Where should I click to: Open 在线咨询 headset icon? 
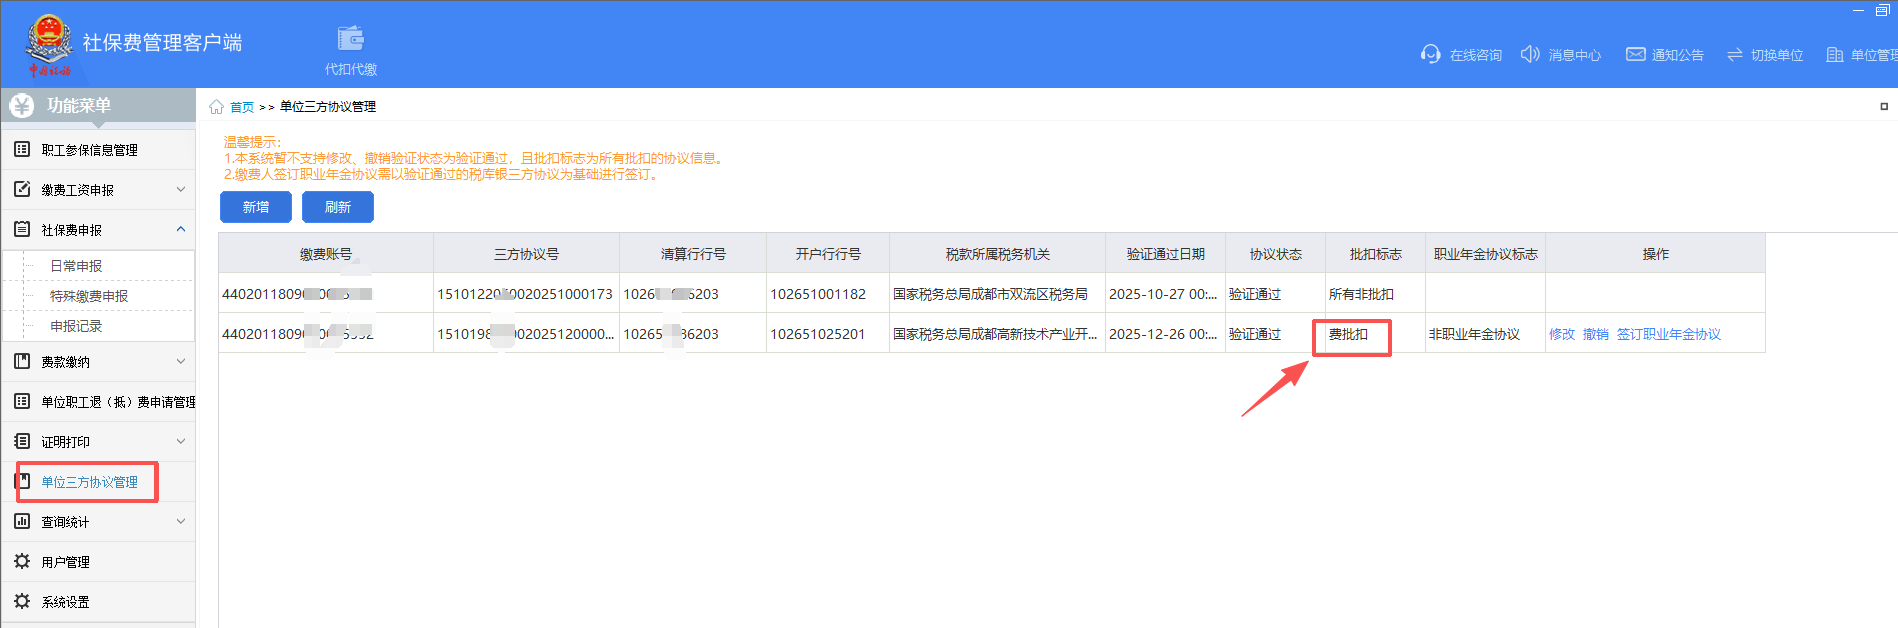tap(1430, 54)
